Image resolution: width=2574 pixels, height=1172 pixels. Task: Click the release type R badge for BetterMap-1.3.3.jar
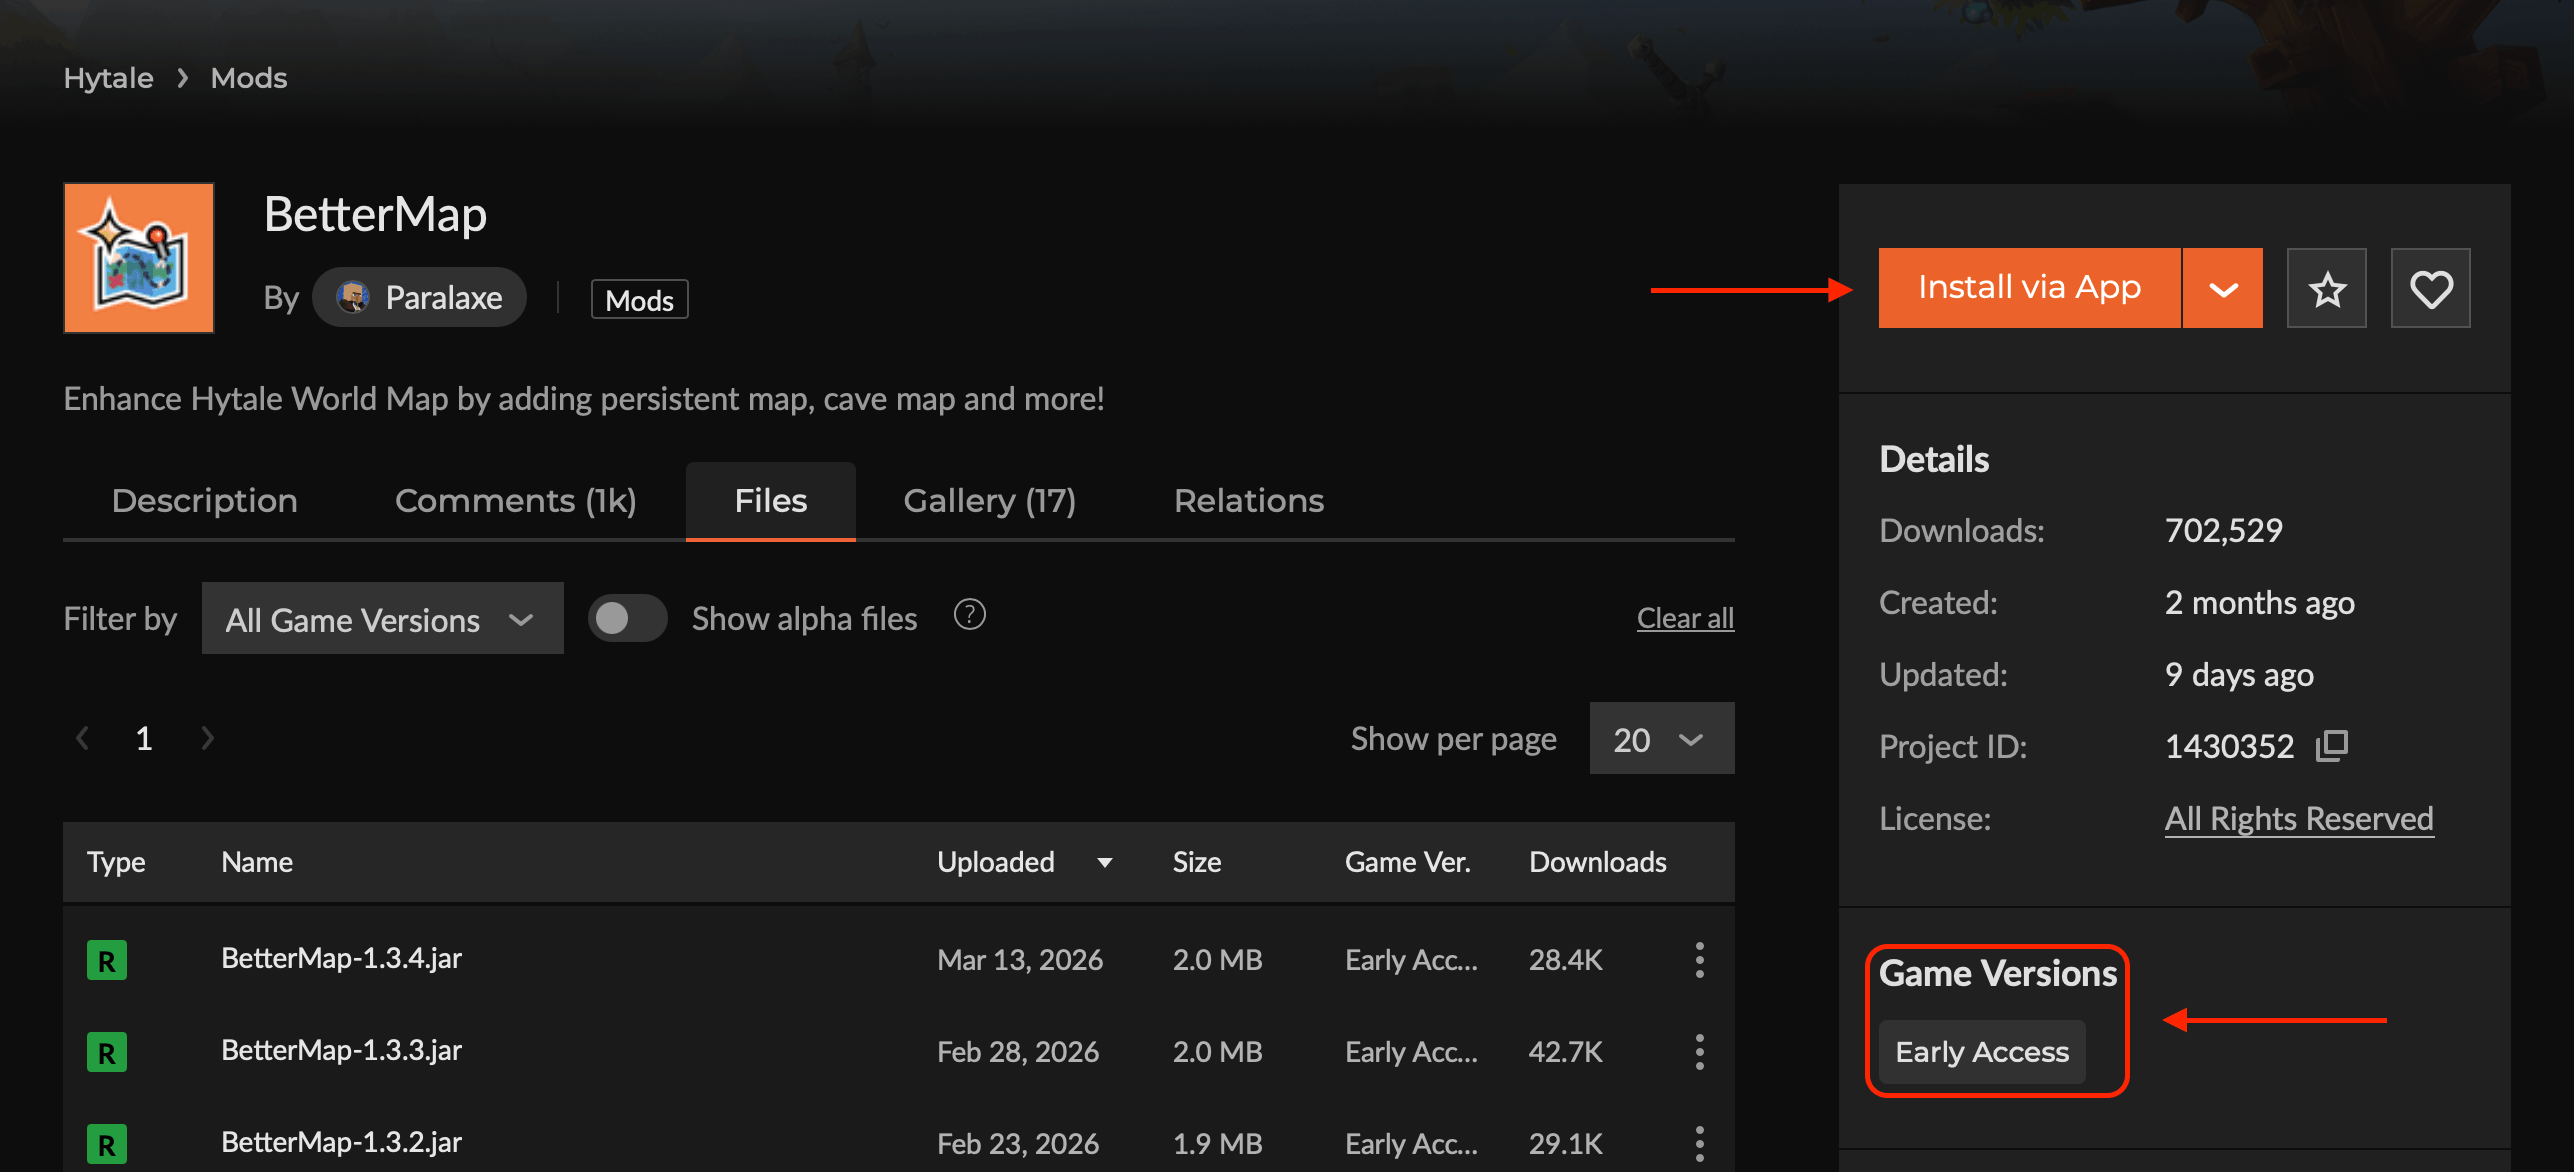(x=107, y=1052)
